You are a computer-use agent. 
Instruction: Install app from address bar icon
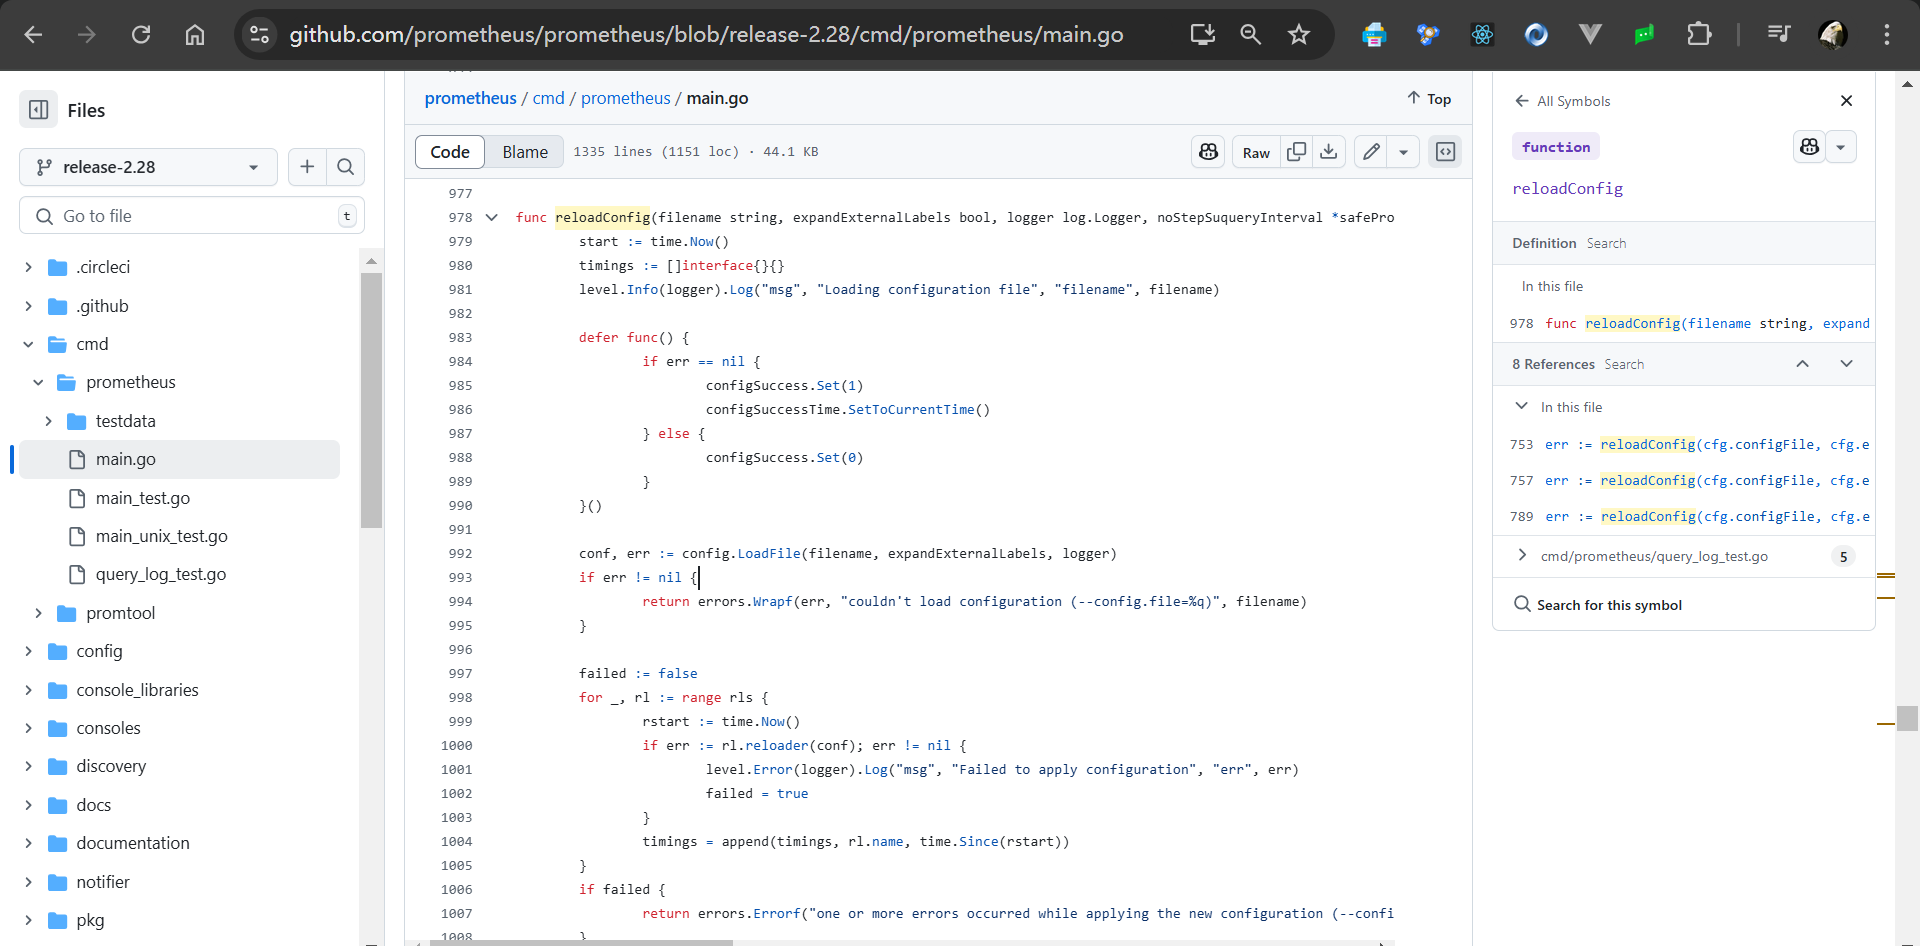pos(1202,35)
